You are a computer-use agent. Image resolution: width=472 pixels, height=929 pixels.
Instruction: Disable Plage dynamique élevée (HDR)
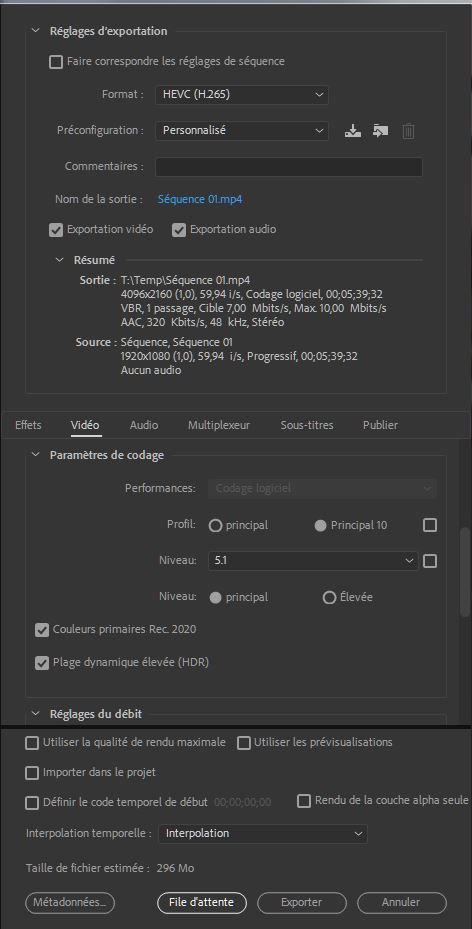[41, 662]
